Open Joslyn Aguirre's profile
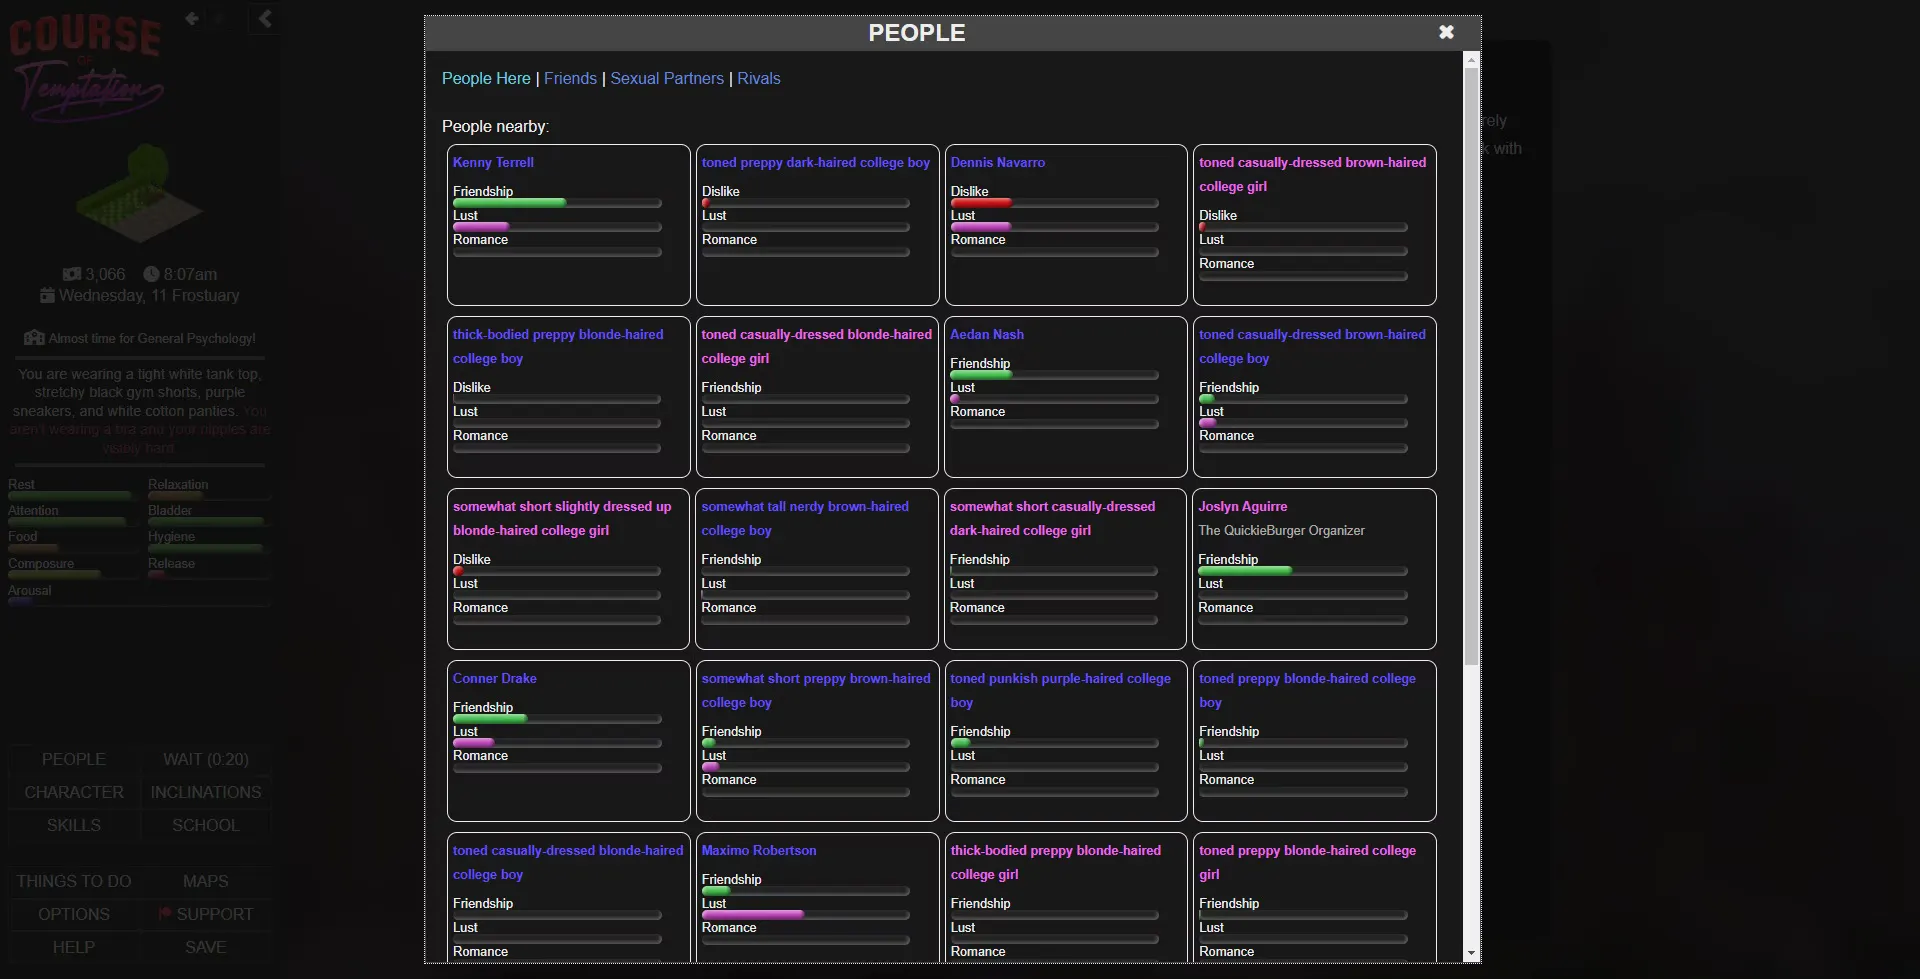This screenshot has width=1920, height=979. coord(1243,506)
